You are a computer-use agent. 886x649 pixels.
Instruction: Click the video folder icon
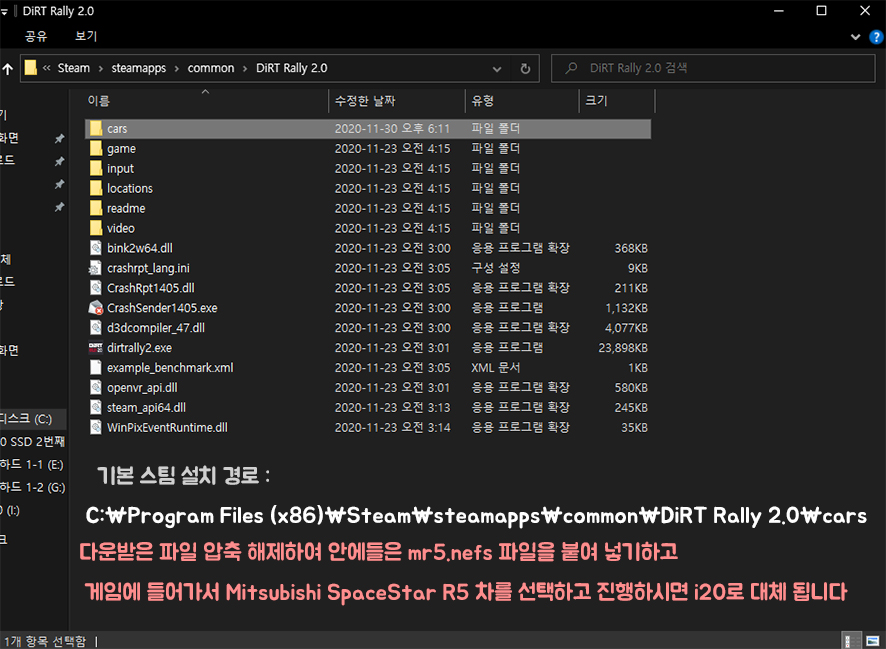point(96,228)
